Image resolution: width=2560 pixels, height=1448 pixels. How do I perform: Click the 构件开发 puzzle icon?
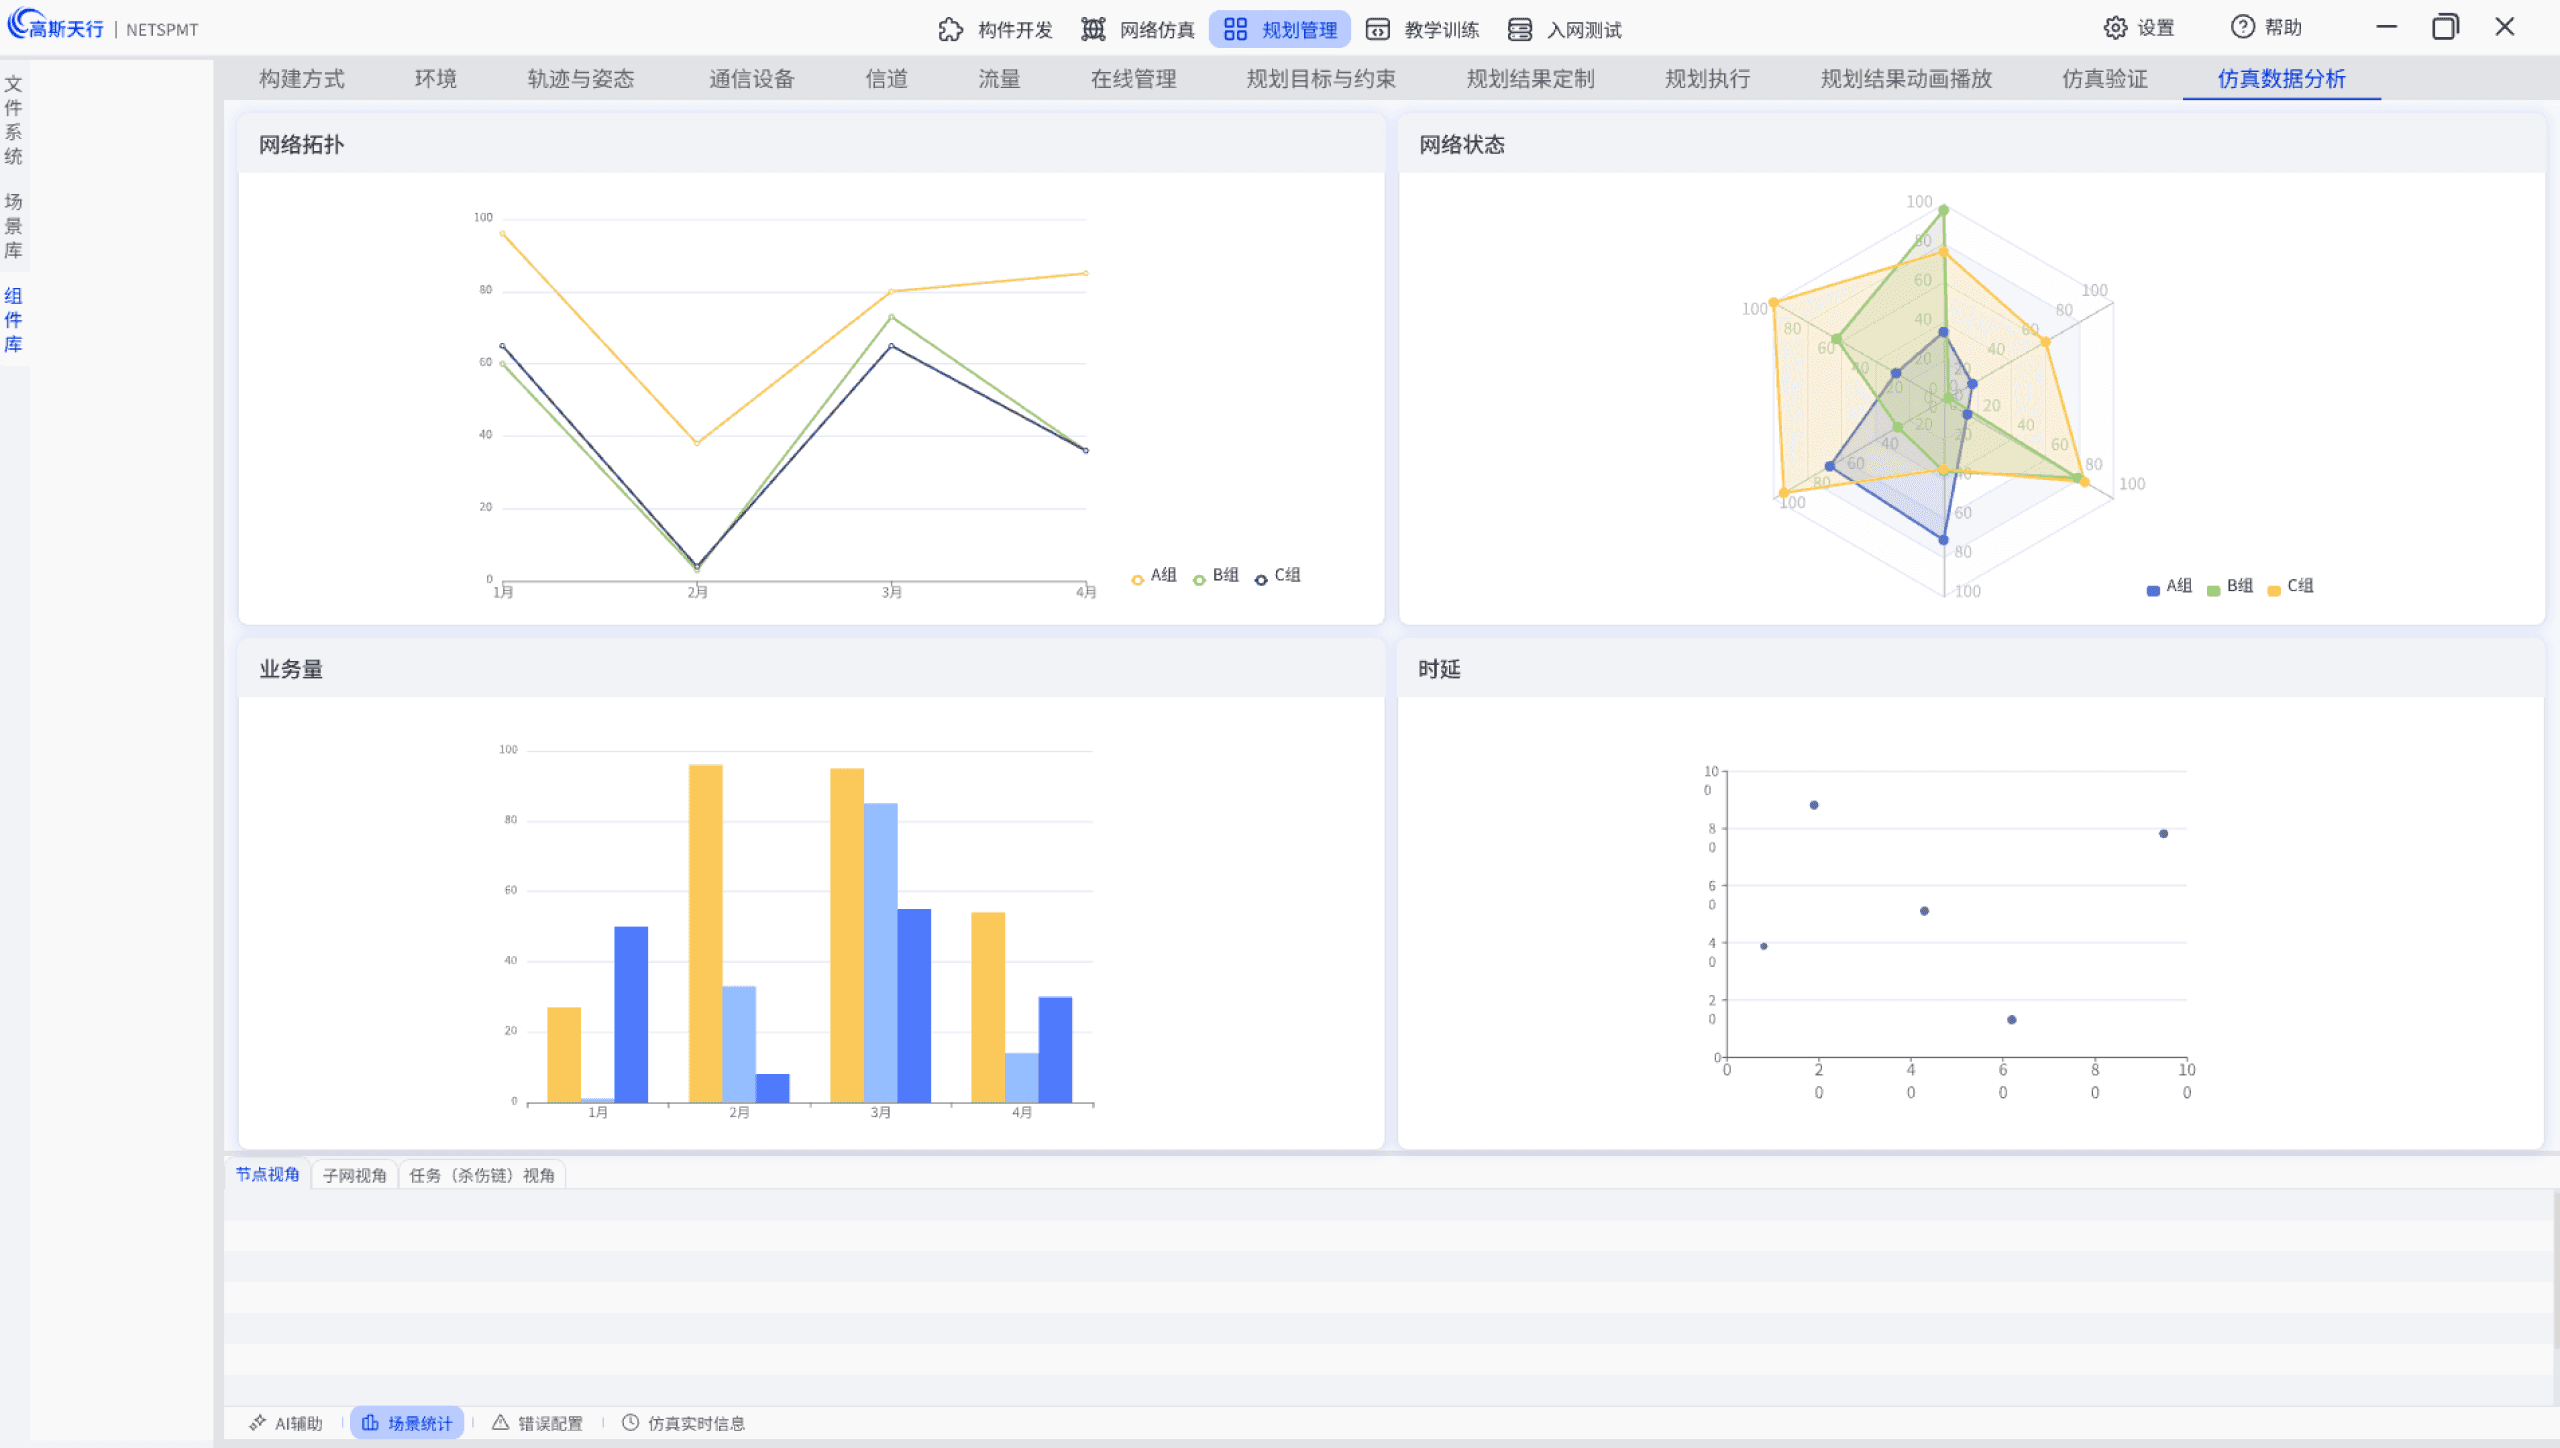tap(950, 30)
